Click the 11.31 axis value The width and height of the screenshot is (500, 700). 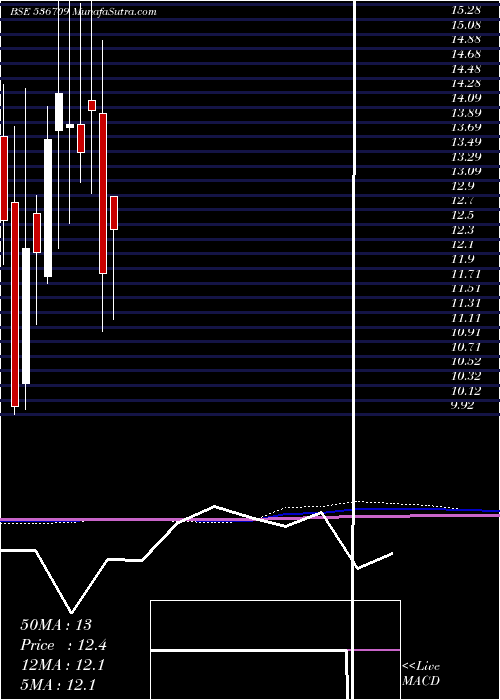click(466, 303)
